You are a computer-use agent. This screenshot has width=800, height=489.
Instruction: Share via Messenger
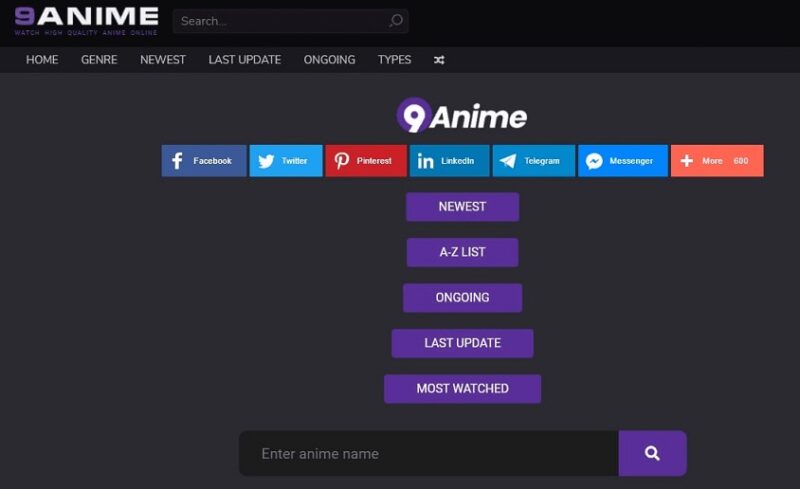tap(623, 161)
